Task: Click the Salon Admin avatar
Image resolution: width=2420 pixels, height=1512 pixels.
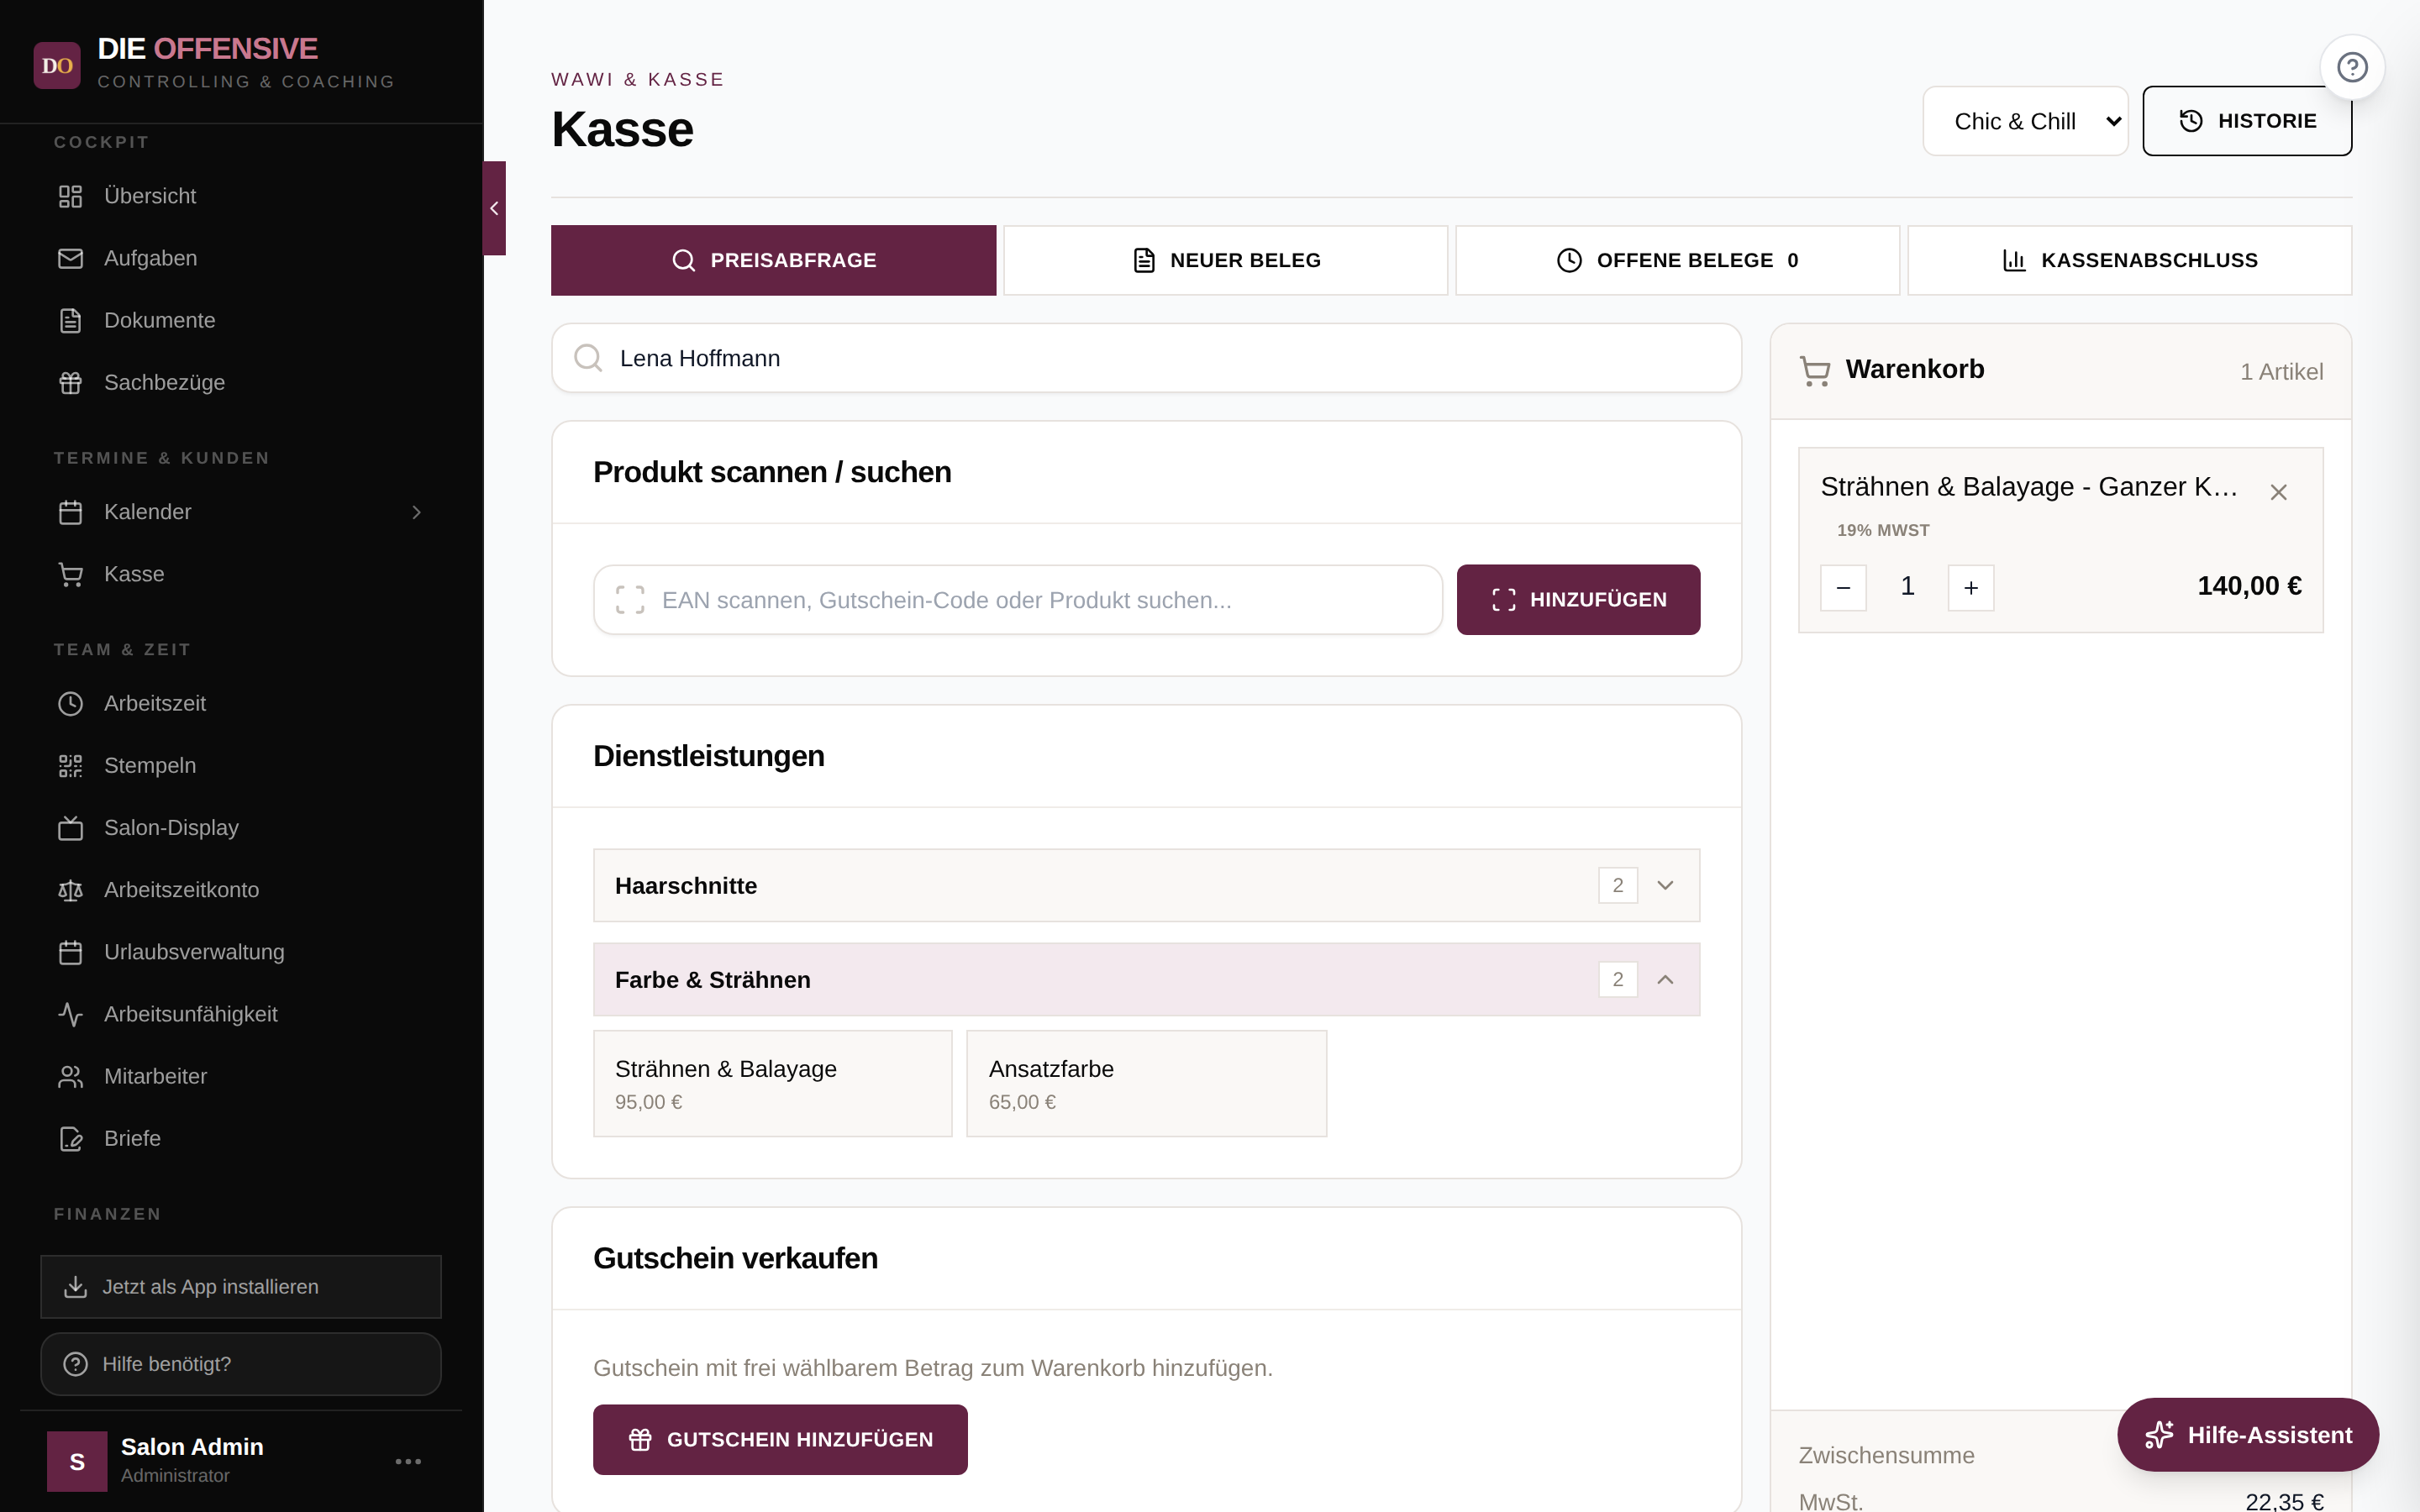Action: [77, 1461]
